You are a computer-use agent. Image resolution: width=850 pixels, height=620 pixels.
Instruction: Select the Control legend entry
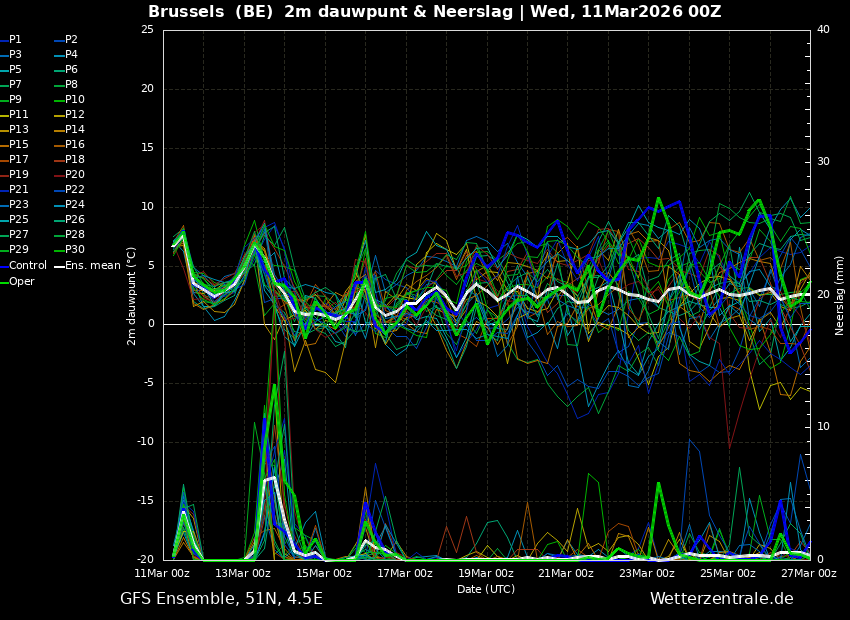[23, 266]
